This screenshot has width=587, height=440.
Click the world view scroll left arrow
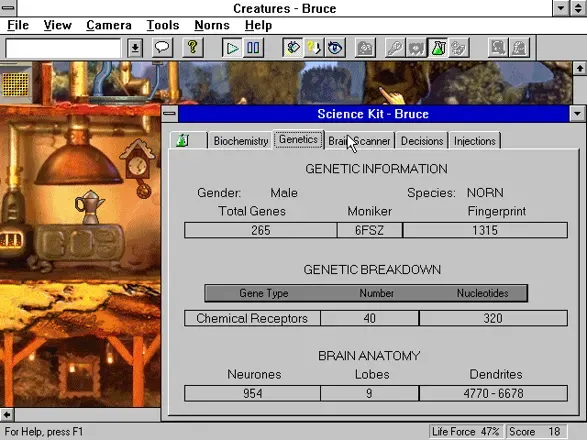7,414
